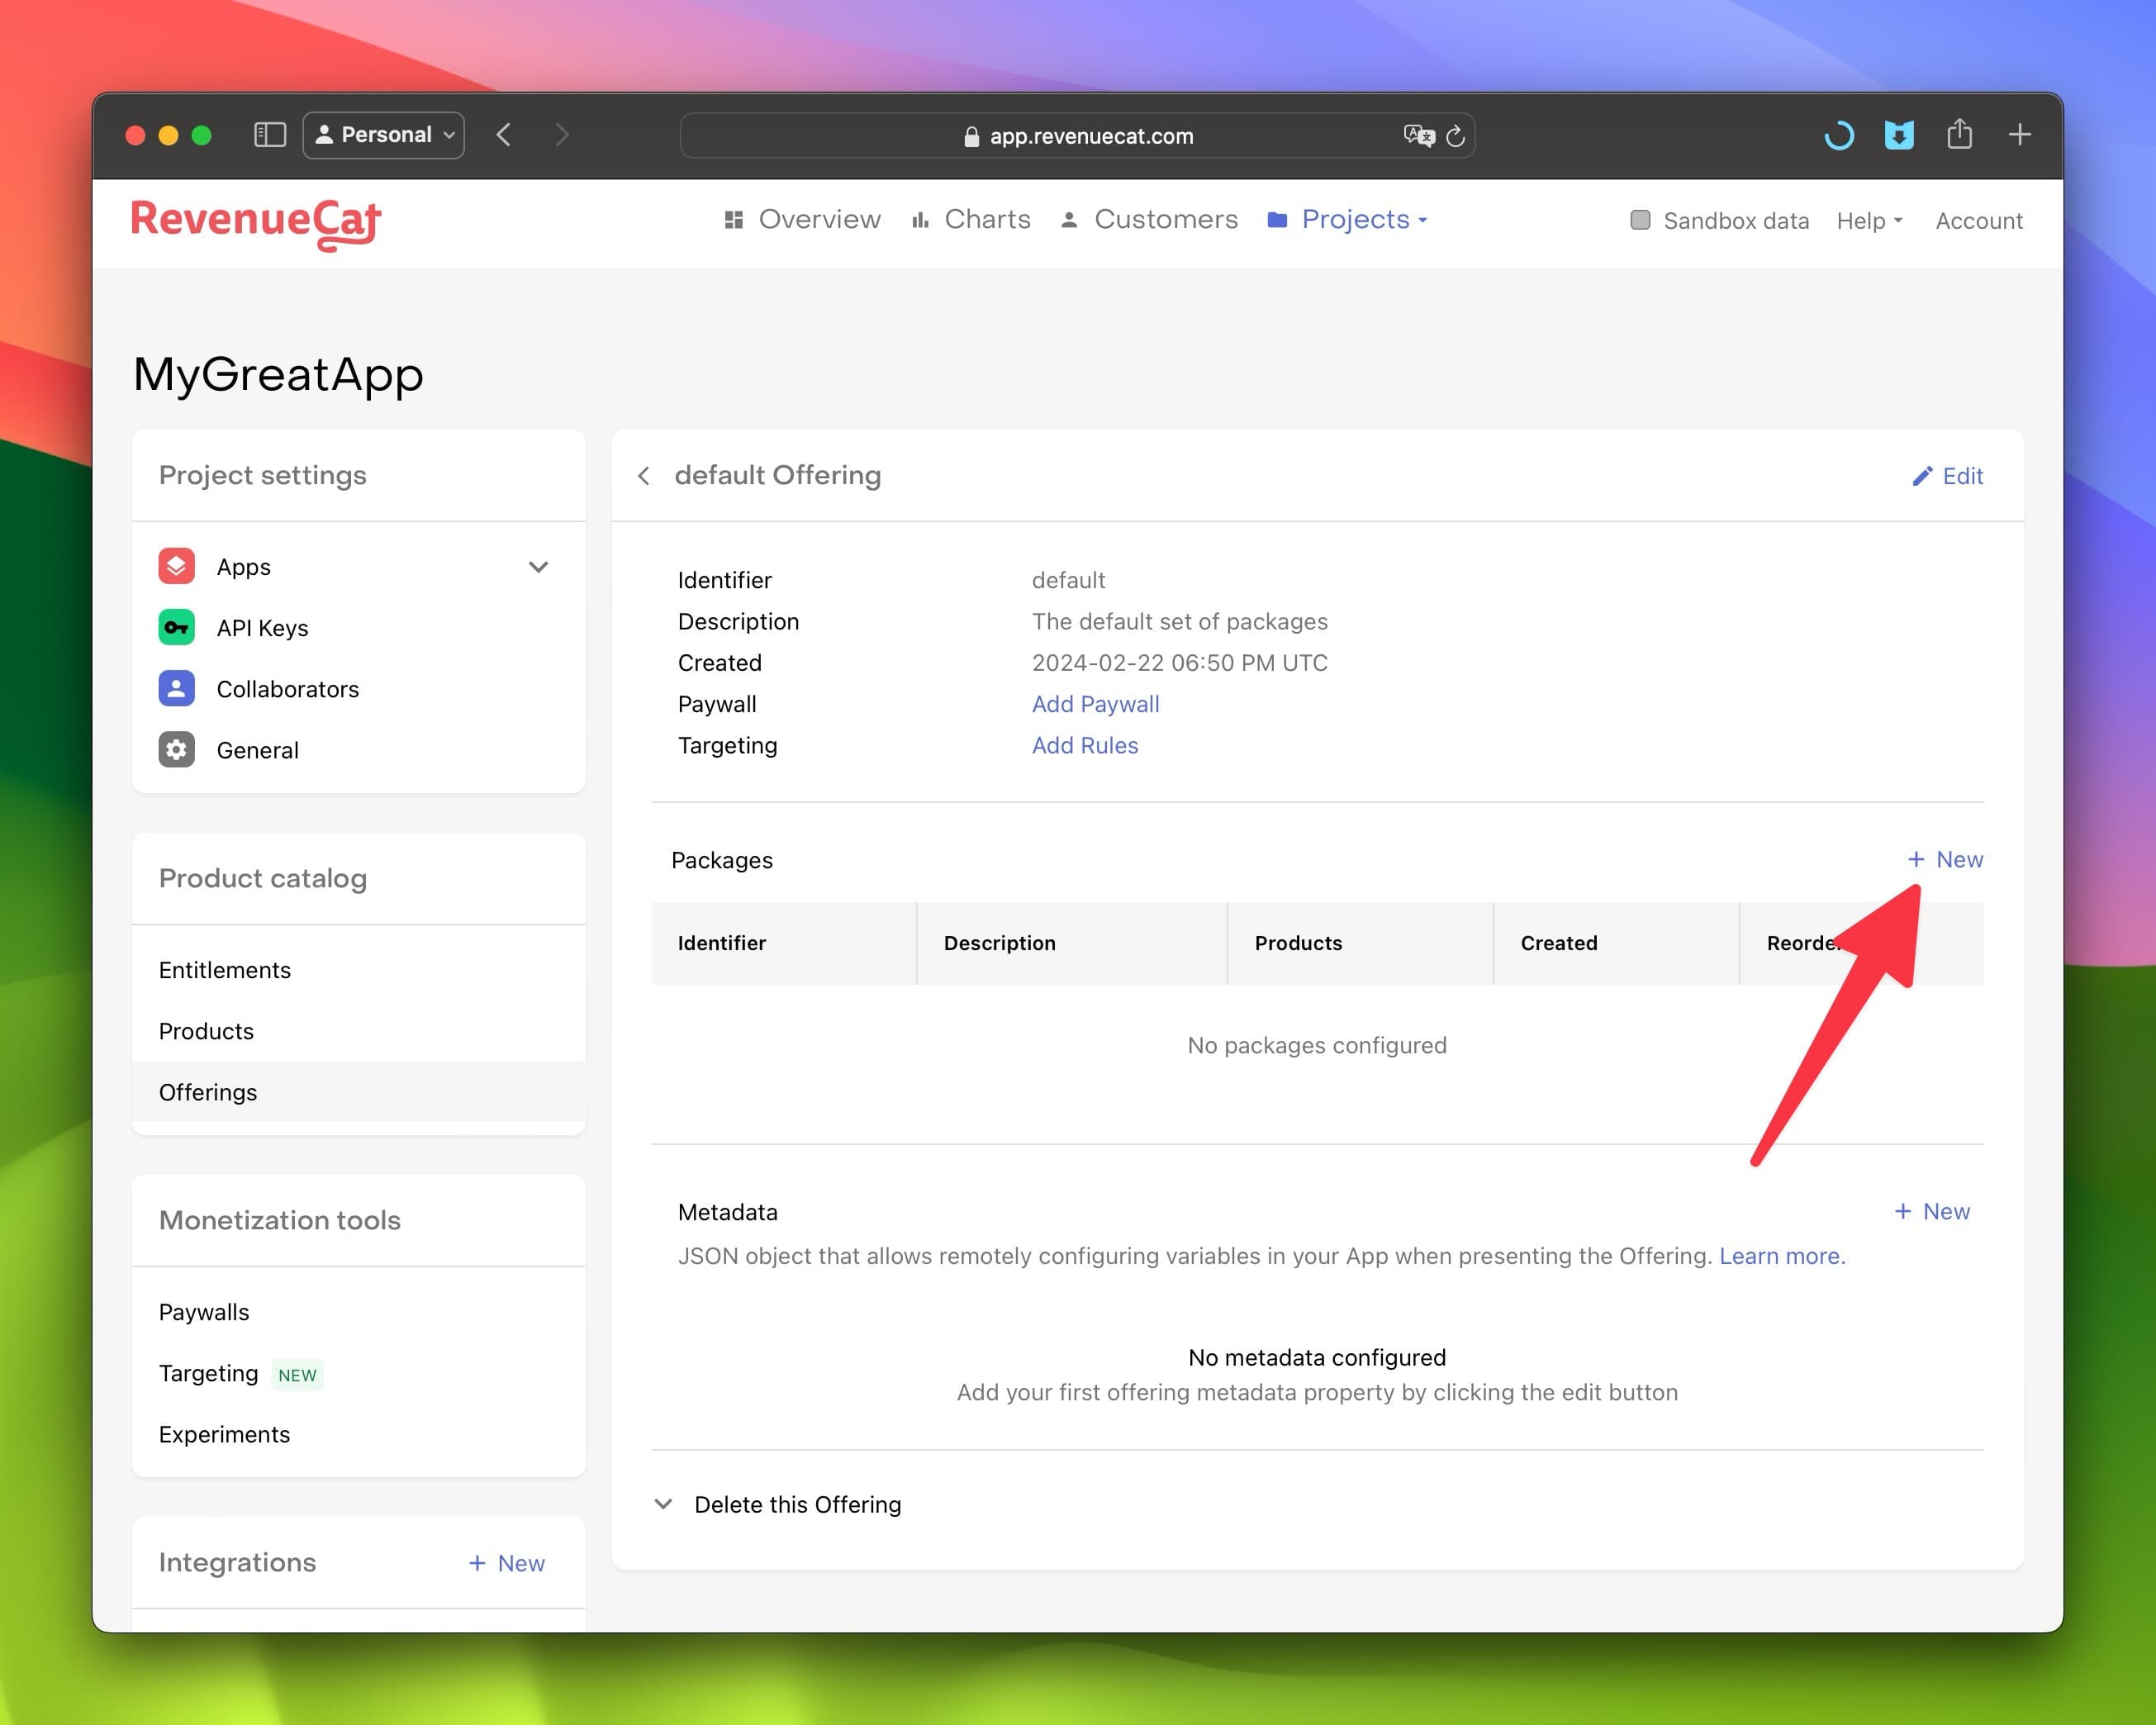Click the Collaborators person icon
The height and width of the screenshot is (1725, 2156).
tap(177, 688)
